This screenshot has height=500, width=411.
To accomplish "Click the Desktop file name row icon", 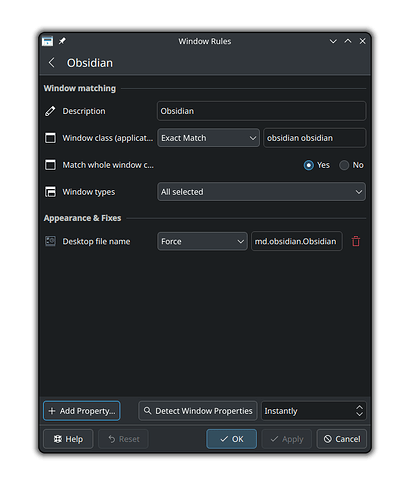I will click(50, 241).
